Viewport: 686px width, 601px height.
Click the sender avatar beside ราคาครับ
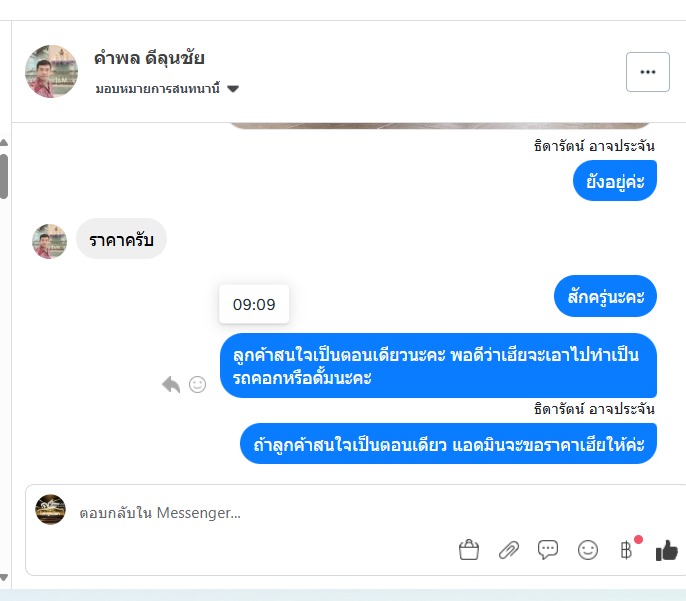point(49,241)
